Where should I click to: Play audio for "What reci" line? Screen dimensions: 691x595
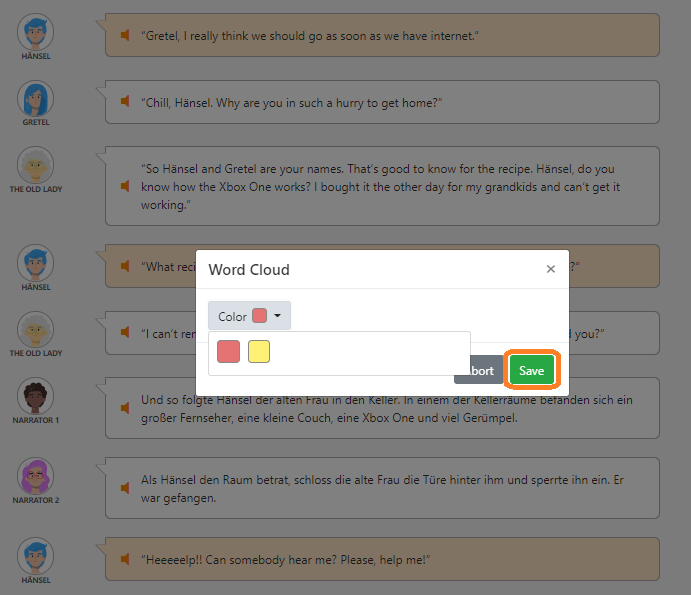point(125,266)
